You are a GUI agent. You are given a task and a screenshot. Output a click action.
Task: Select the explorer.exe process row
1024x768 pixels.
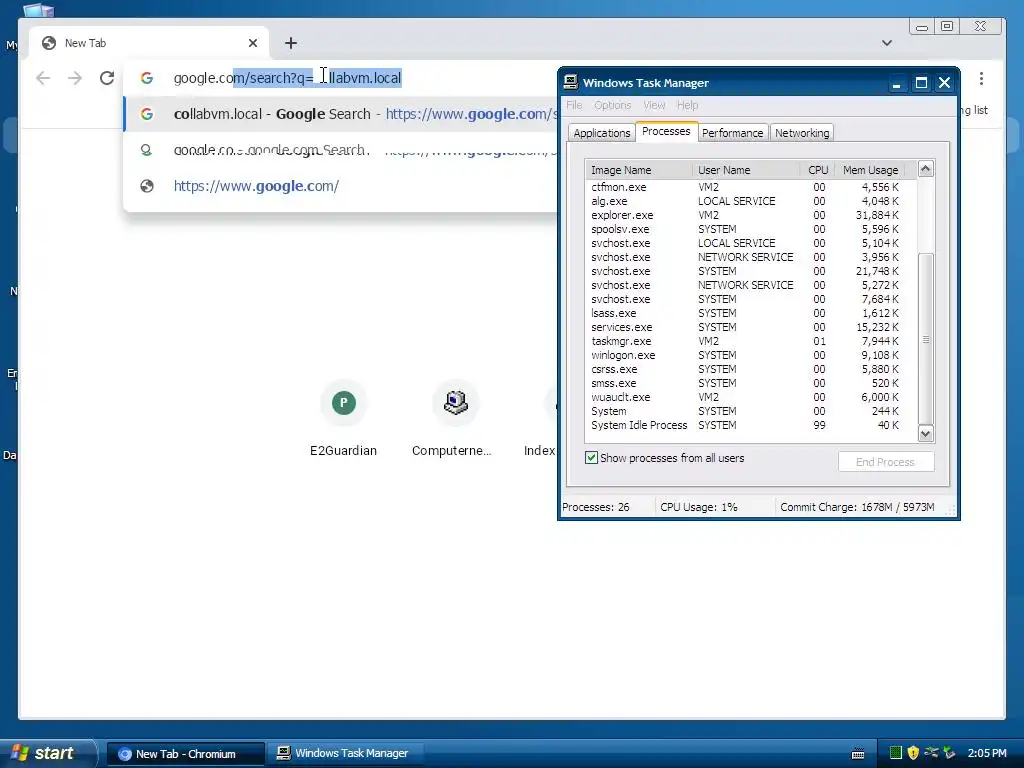tap(744, 215)
